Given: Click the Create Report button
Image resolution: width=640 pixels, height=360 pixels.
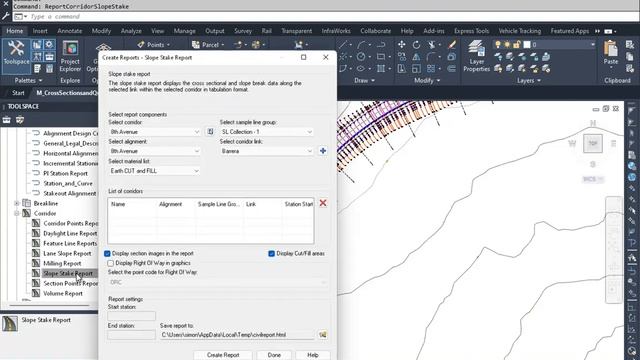Looking at the screenshot, I should point(223,355).
